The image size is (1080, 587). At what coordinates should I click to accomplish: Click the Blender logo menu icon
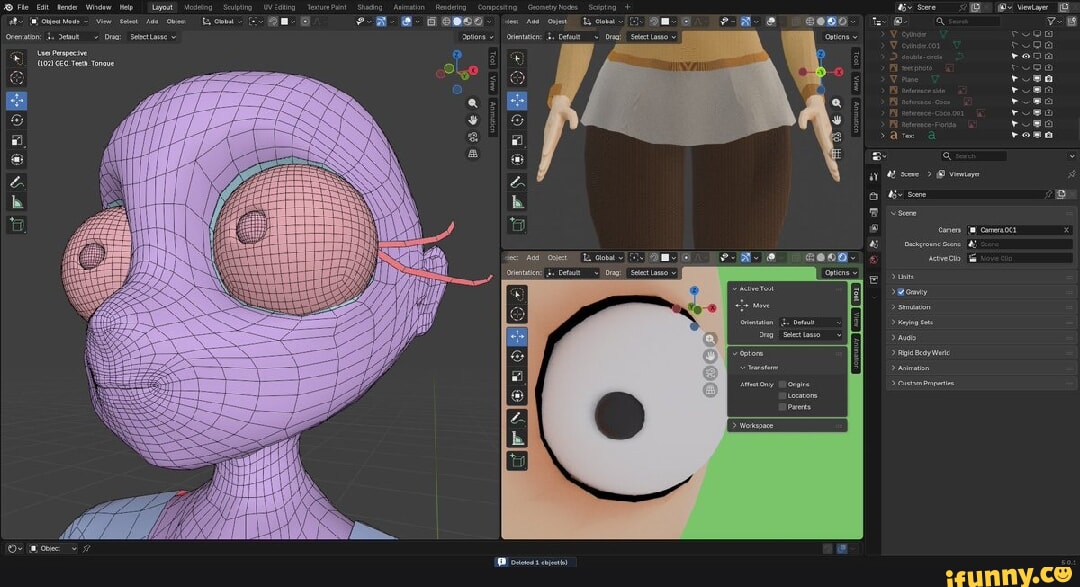point(8,7)
